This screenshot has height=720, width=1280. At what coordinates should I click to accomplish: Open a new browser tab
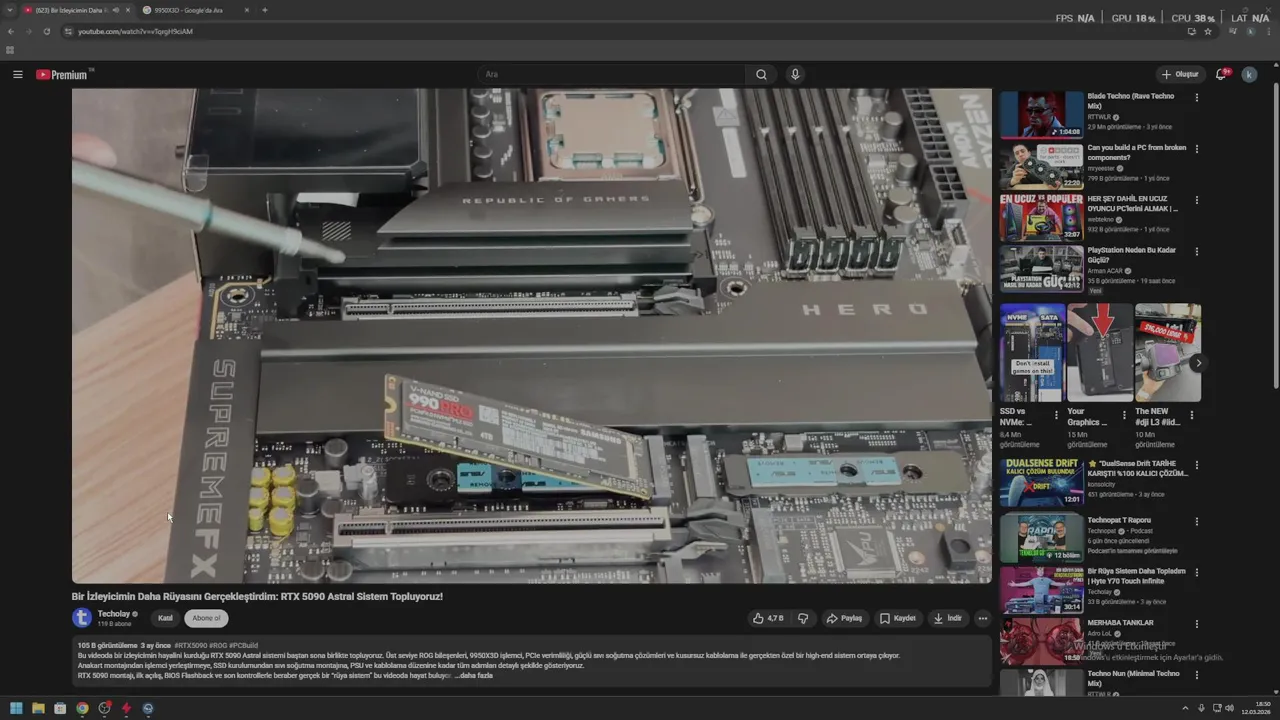tap(264, 10)
